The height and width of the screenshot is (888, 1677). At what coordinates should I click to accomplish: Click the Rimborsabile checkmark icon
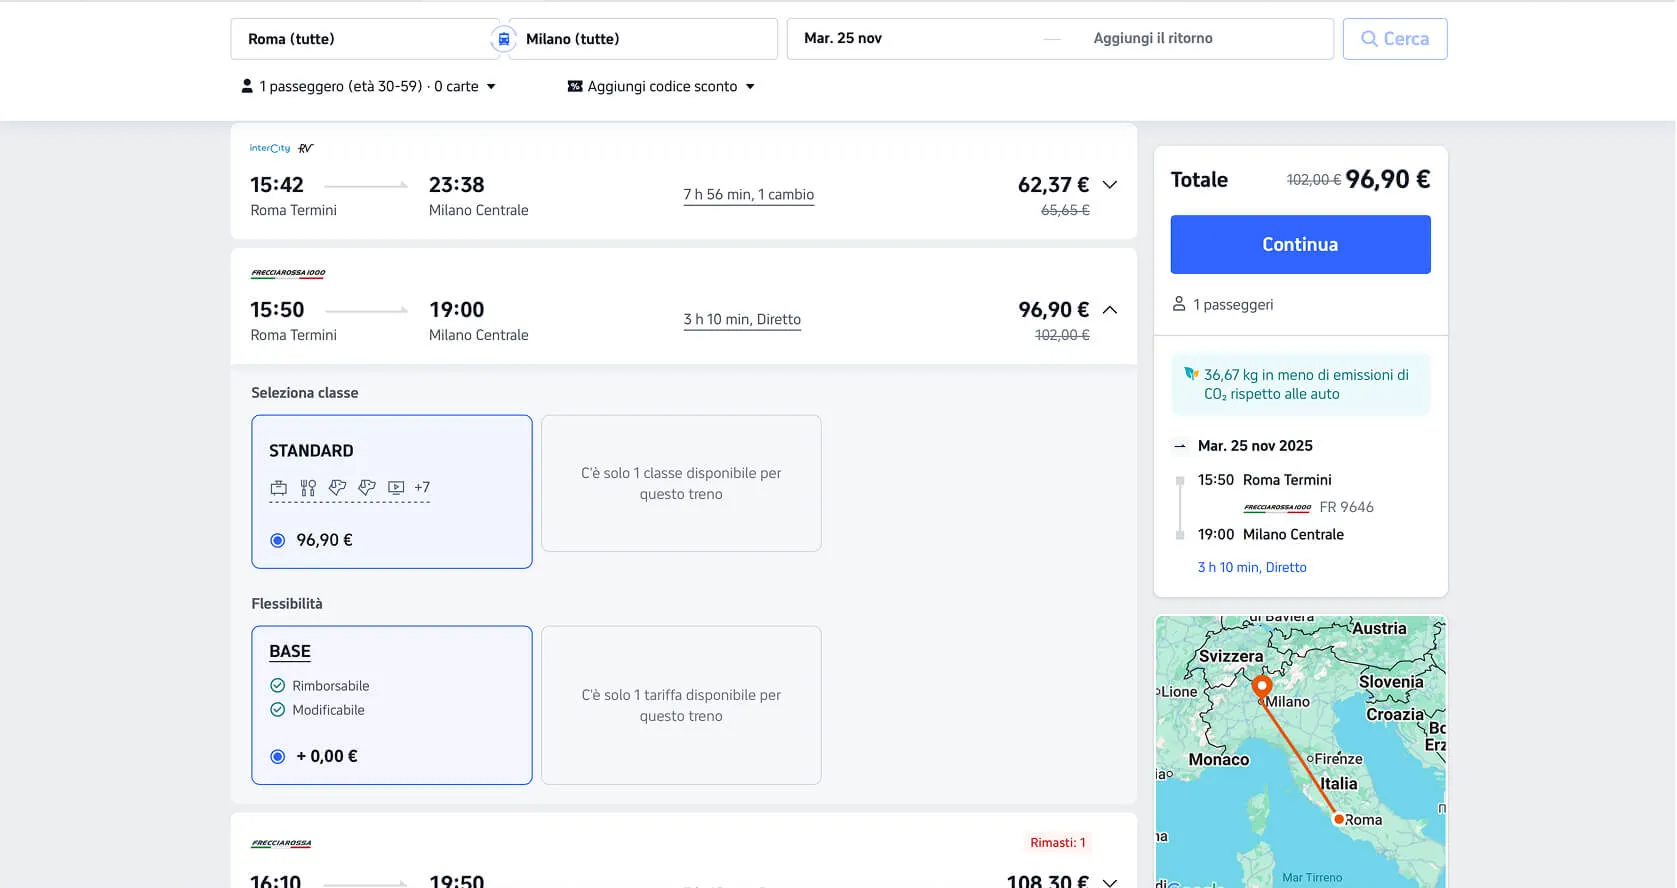(278, 686)
